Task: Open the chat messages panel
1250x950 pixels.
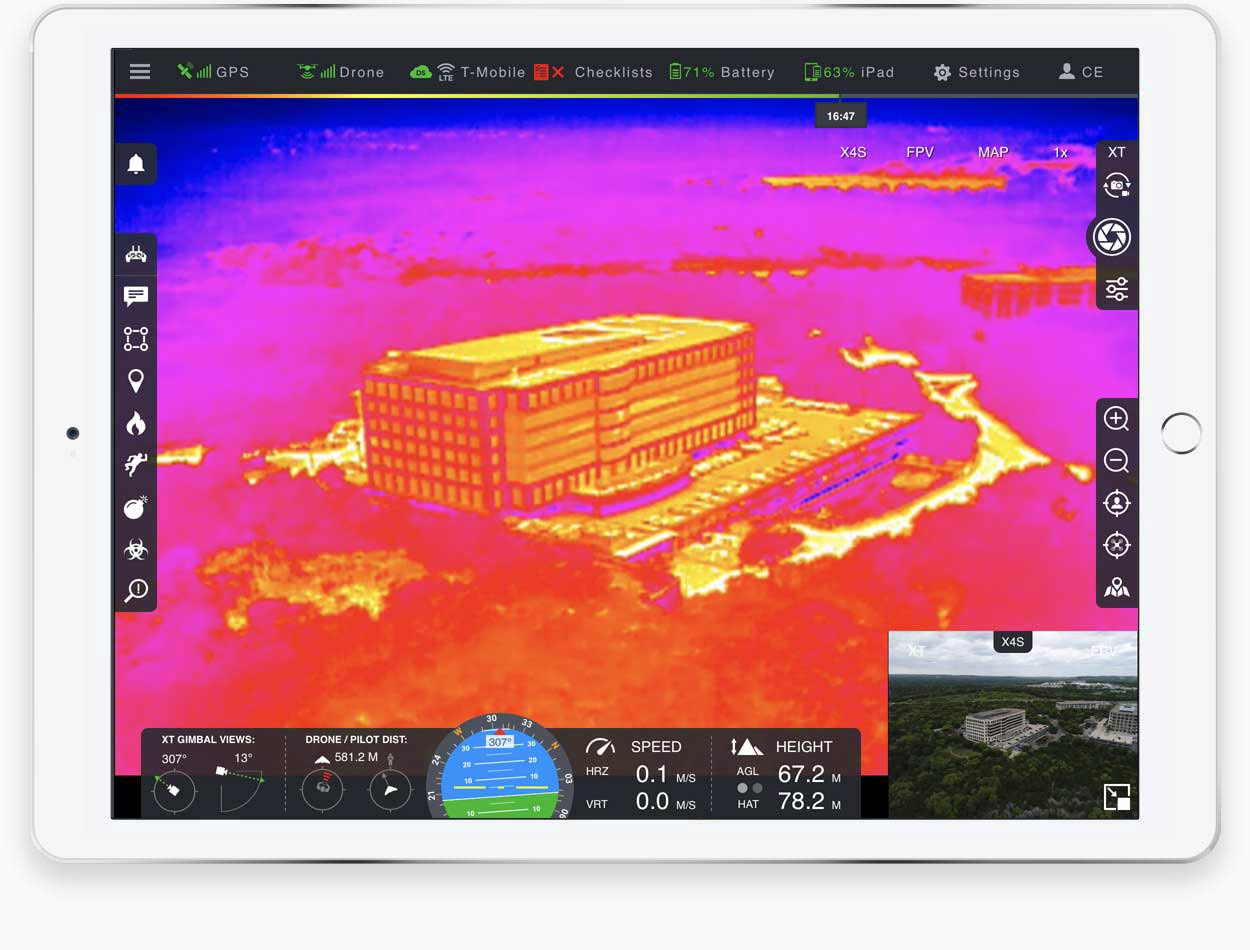Action: [136, 295]
